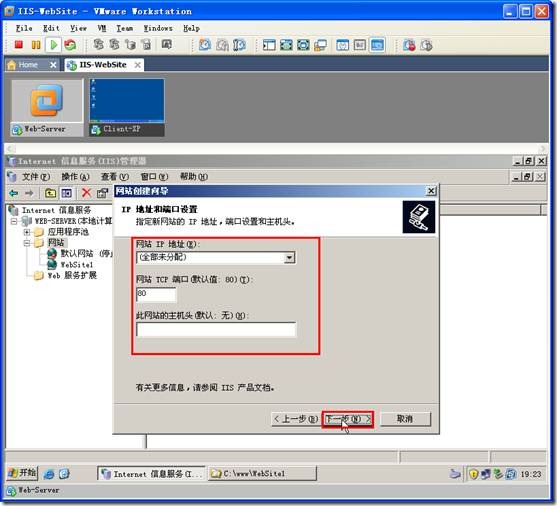Close the 网站创建向导 wizard dialog

coord(431,191)
